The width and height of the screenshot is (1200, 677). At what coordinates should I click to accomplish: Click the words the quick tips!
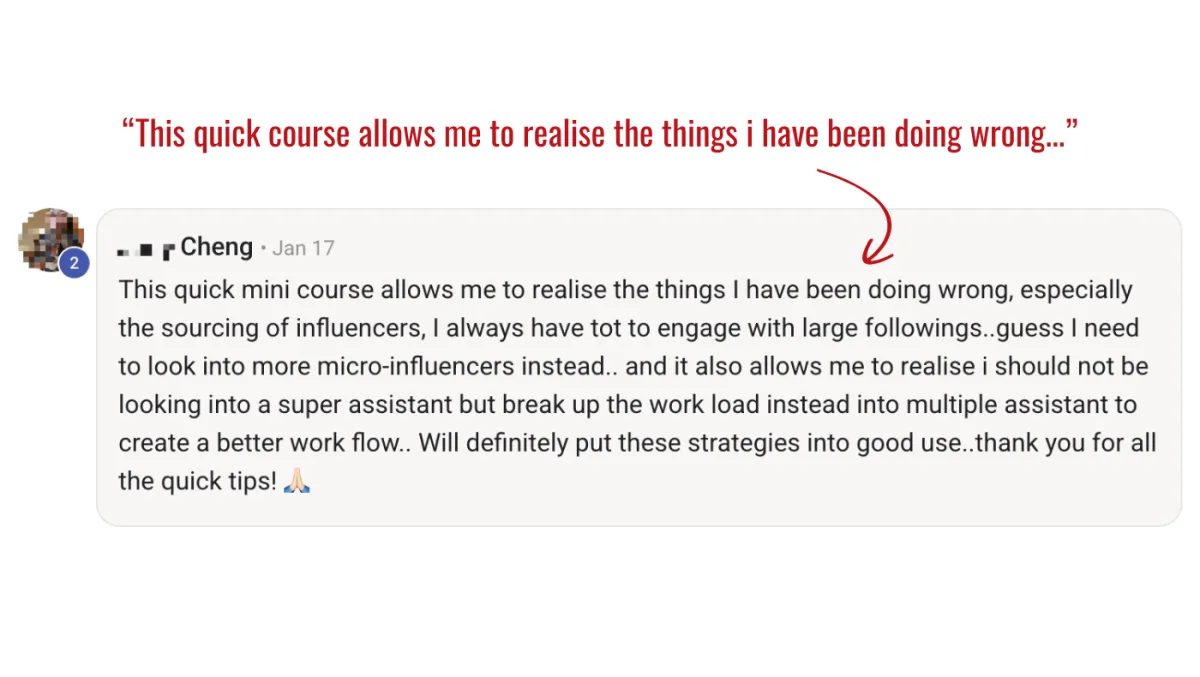197,481
